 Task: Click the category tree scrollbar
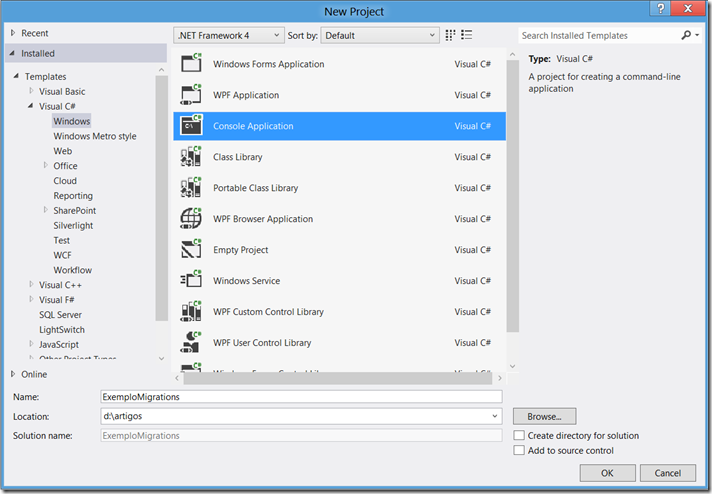tap(161, 198)
